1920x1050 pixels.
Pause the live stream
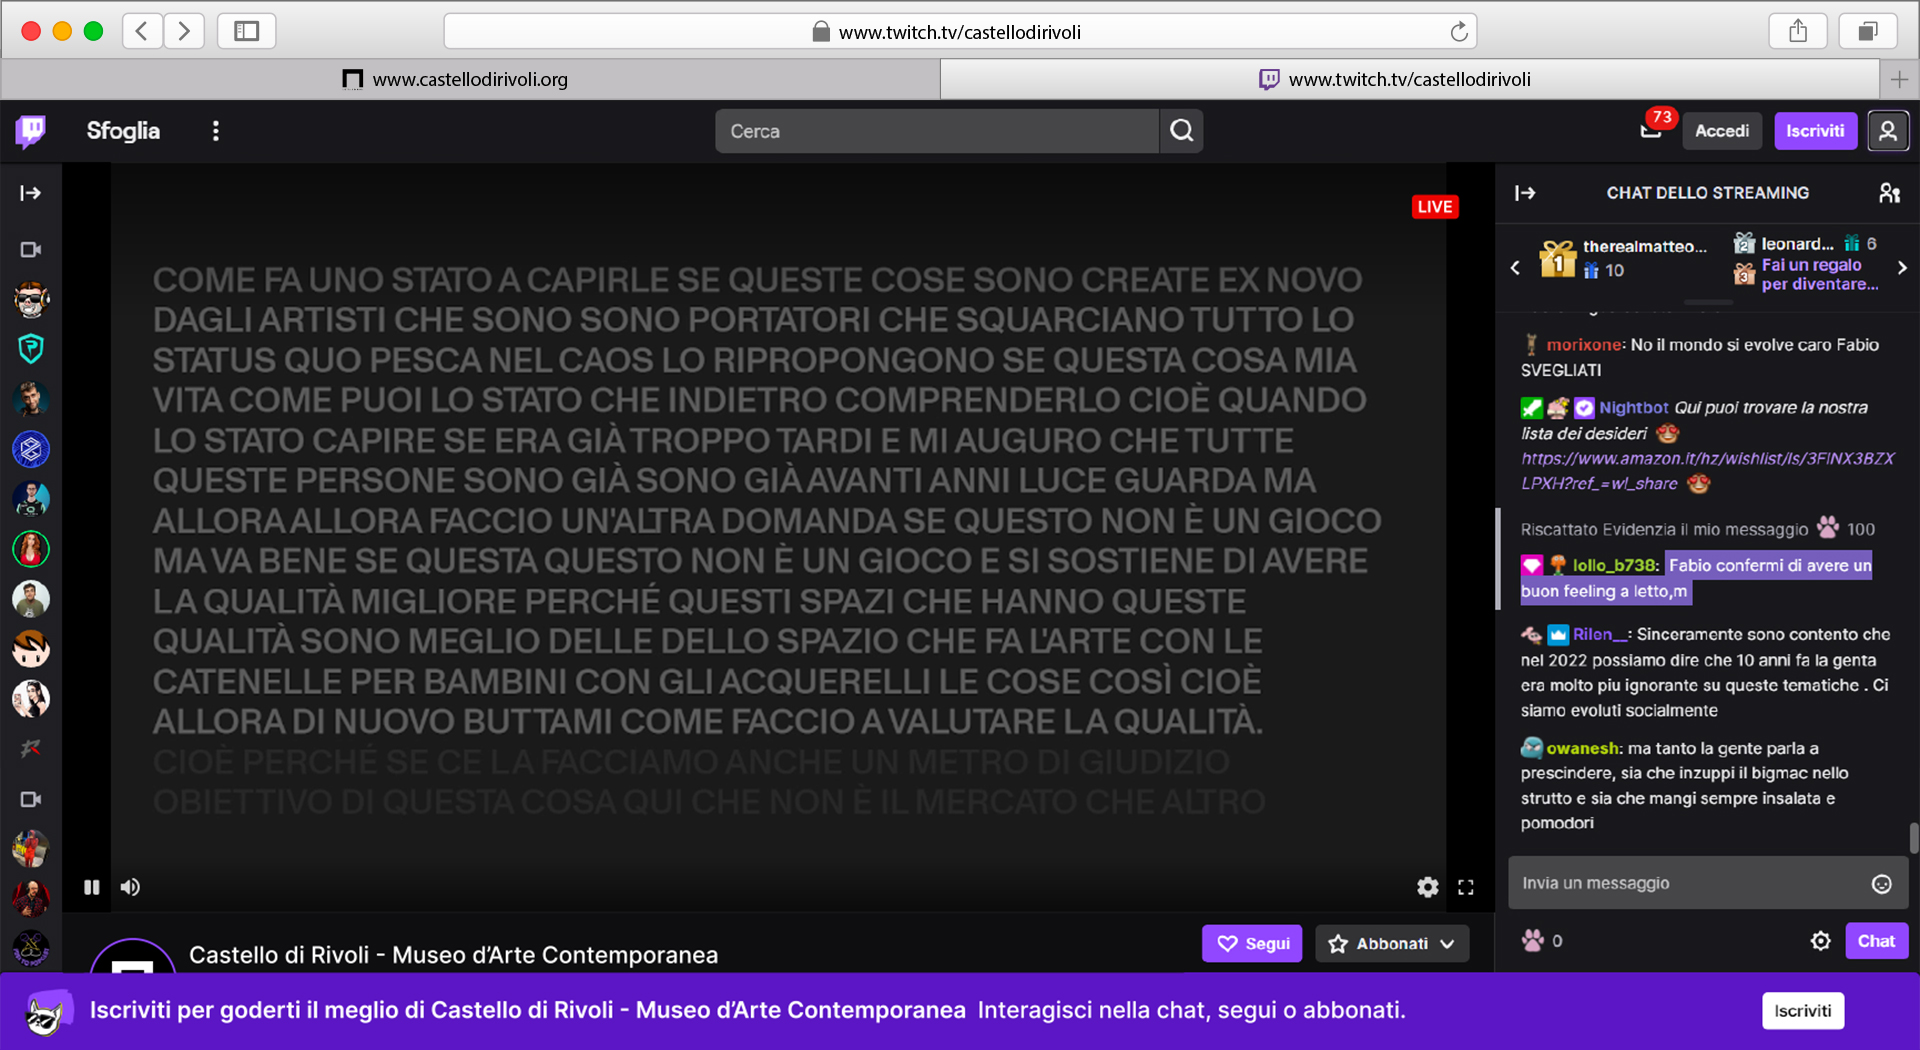[92, 887]
